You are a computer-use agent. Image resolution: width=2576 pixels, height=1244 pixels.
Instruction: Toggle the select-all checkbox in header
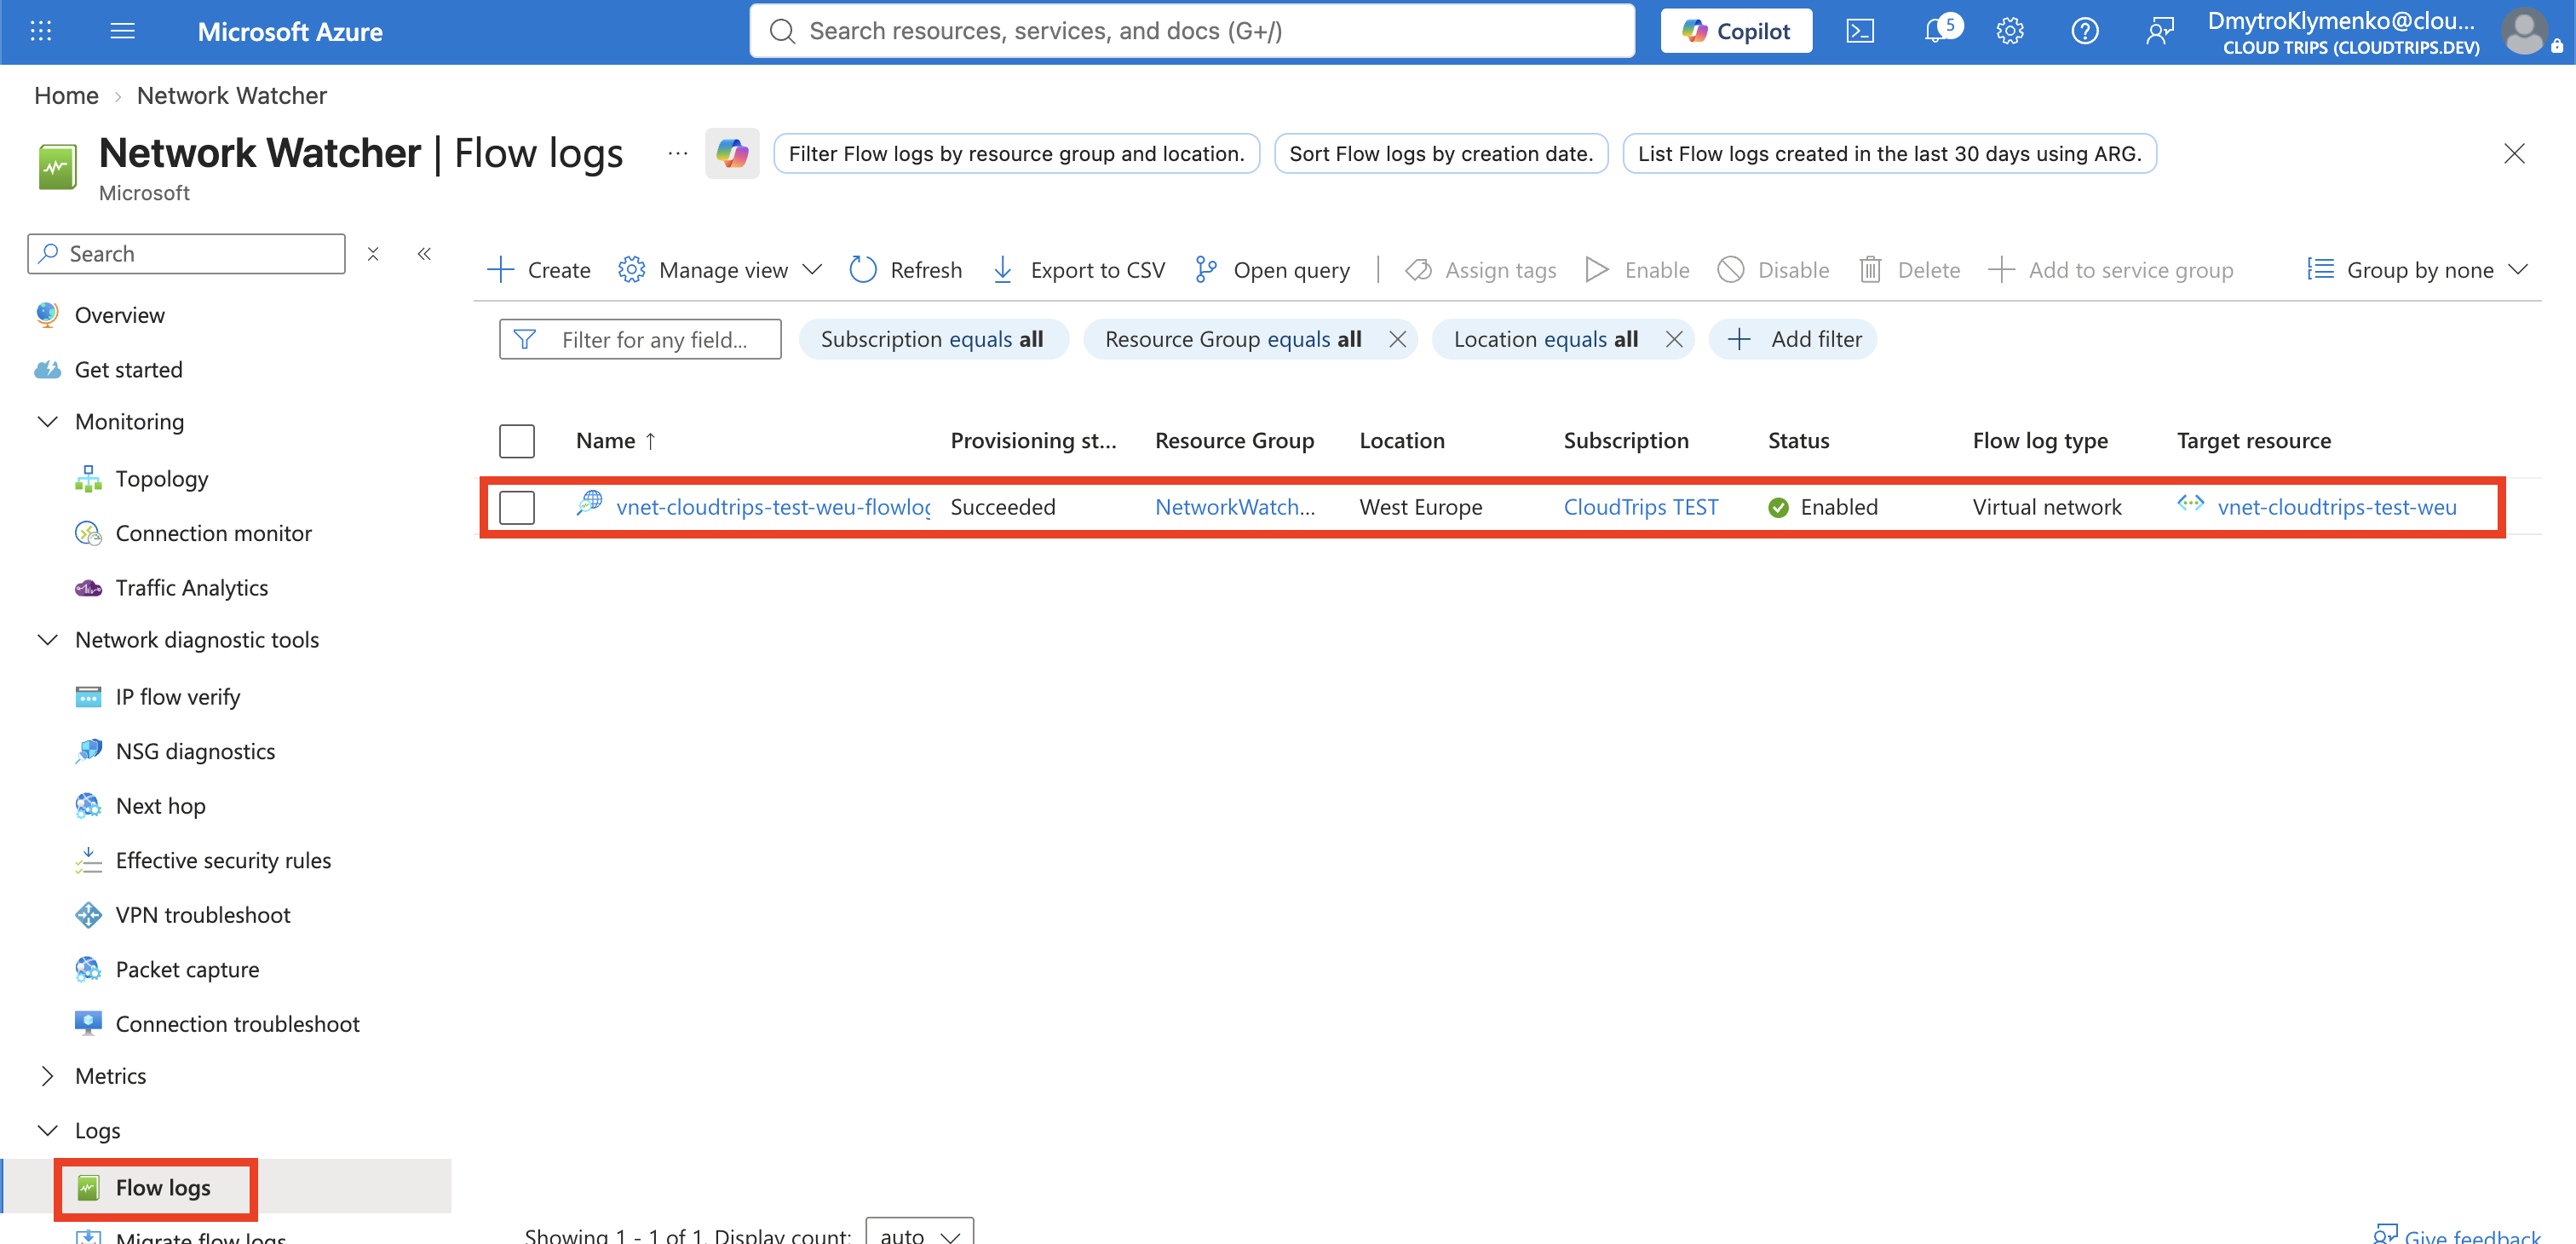click(x=517, y=441)
